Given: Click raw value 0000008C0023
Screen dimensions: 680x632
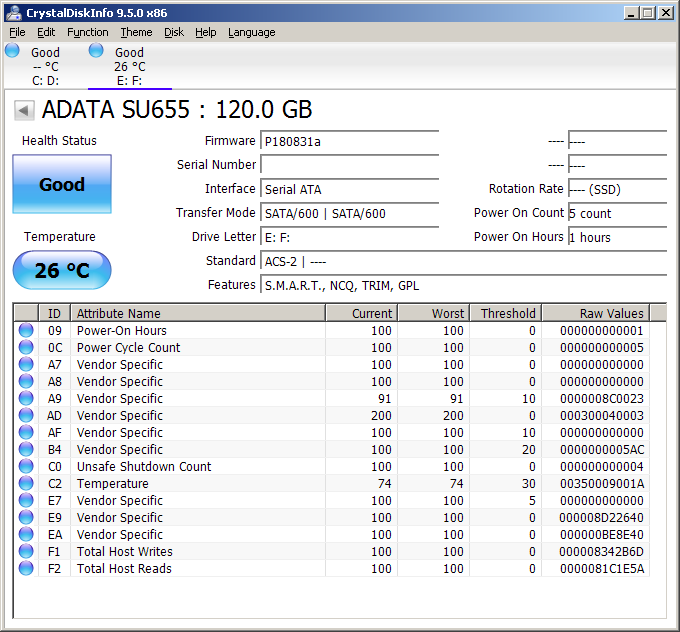Looking at the screenshot, I should point(602,399).
